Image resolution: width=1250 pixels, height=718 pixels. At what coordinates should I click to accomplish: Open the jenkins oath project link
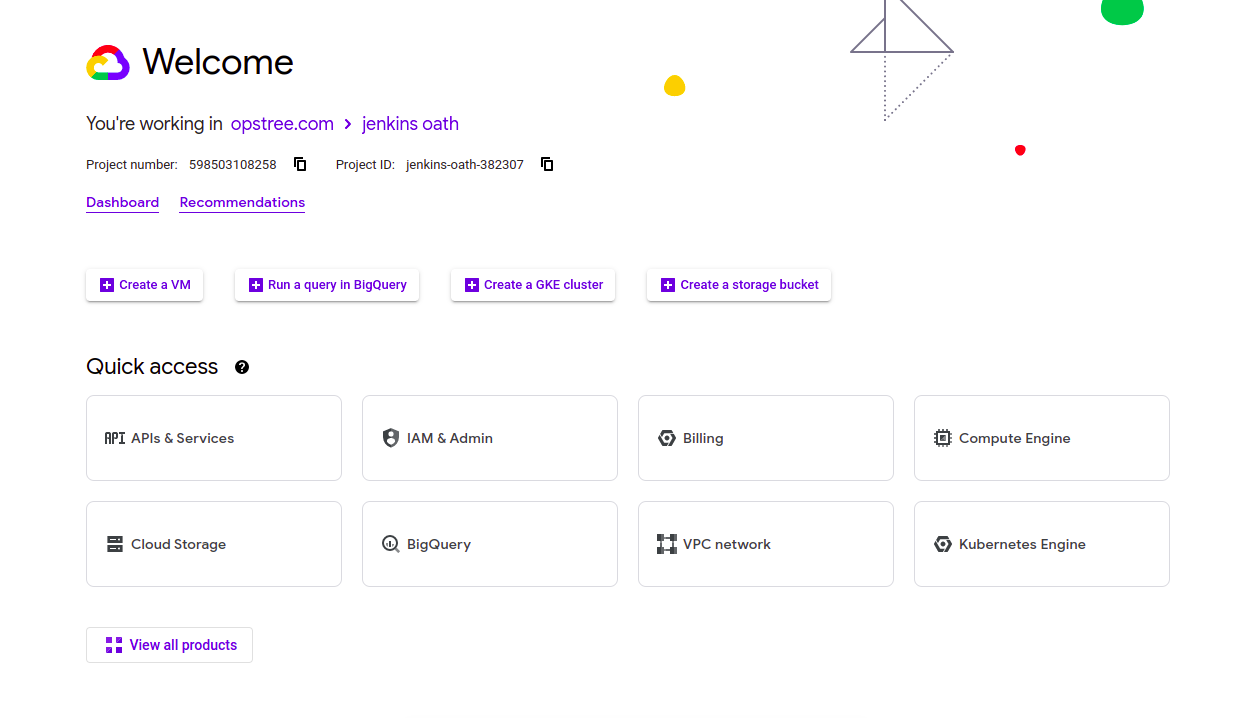(x=410, y=124)
